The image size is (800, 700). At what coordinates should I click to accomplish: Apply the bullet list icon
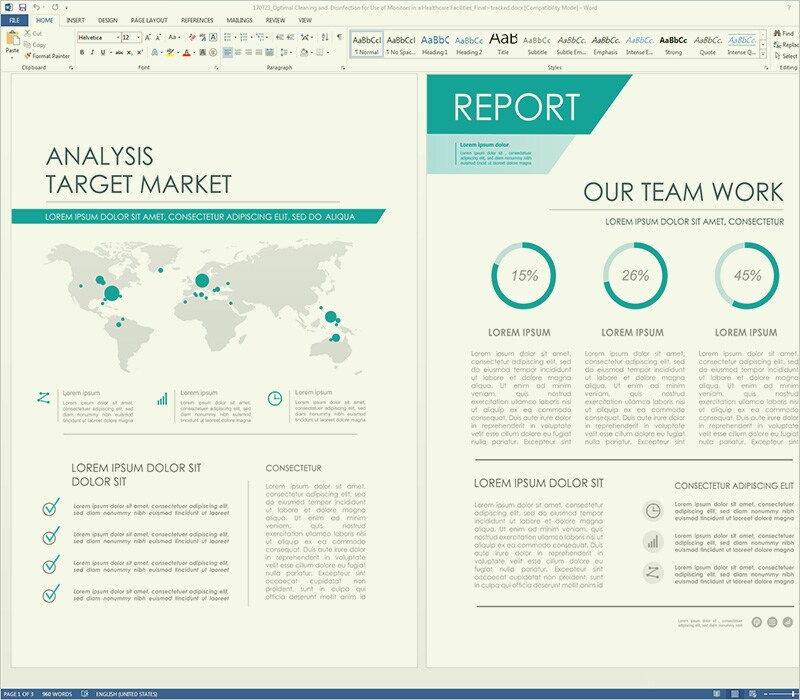pos(226,37)
